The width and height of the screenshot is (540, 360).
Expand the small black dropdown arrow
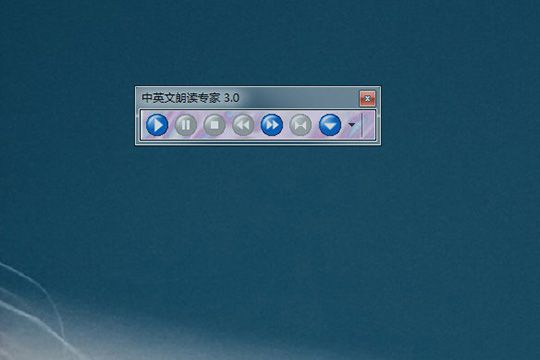pos(352,125)
